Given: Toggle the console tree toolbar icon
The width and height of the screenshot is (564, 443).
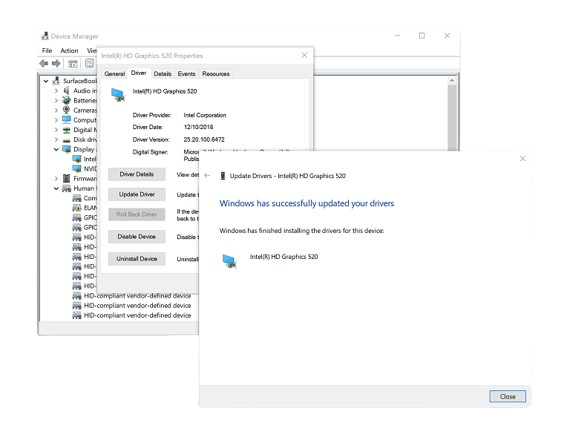Looking at the screenshot, I should (x=73, y=64).
